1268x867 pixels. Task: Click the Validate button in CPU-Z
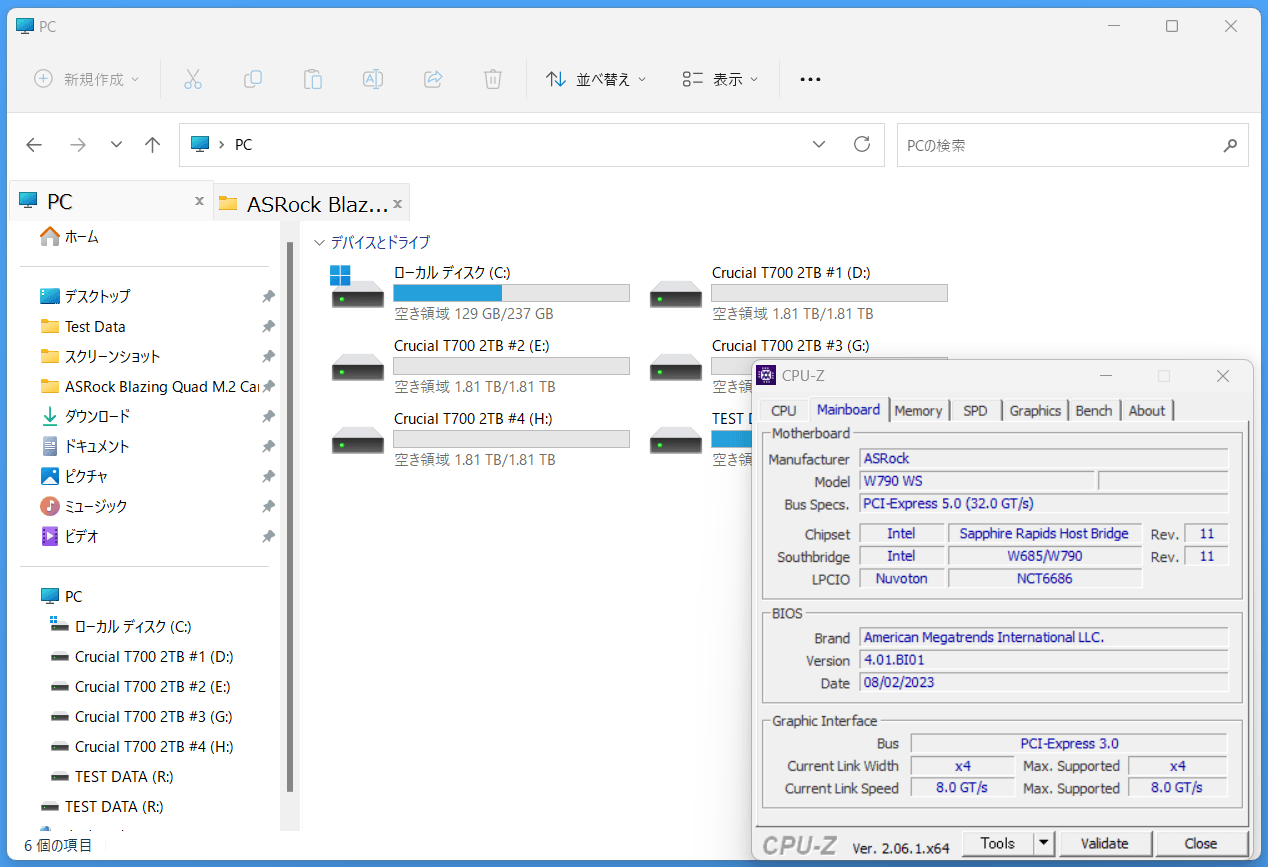[1104, 843]
